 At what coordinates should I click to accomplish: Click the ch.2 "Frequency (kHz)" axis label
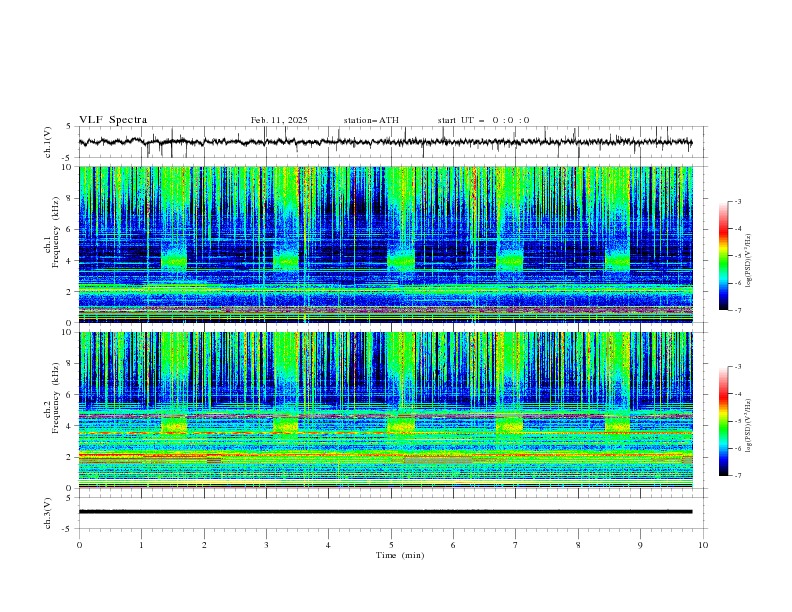[56, 397]
